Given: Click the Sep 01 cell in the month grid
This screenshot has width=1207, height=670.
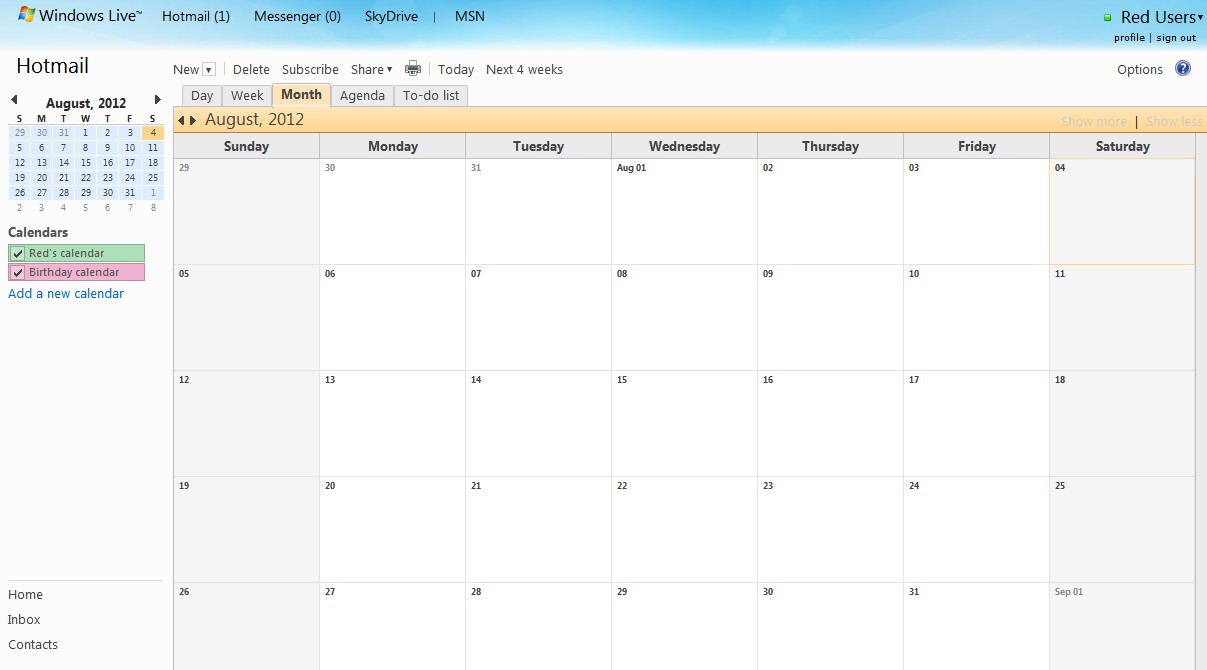Looking at the screenshot, I should (x=1122, y=627).
